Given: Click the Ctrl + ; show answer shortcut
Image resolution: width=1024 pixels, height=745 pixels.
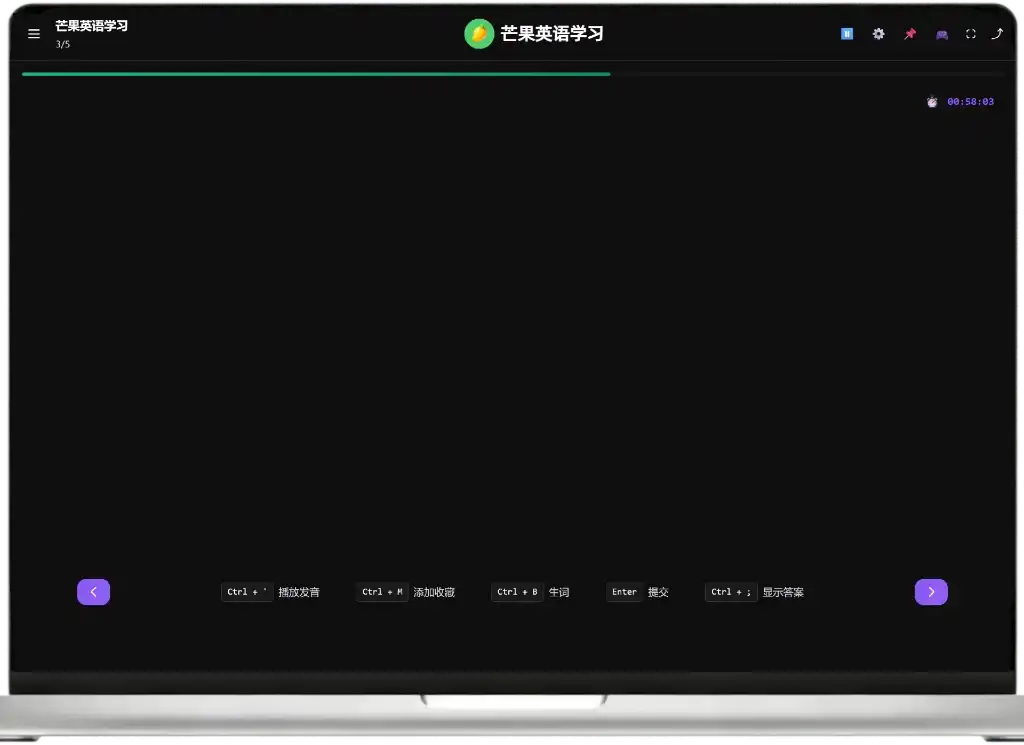Looking at the screenshot, I should click(x=731, y=592).
